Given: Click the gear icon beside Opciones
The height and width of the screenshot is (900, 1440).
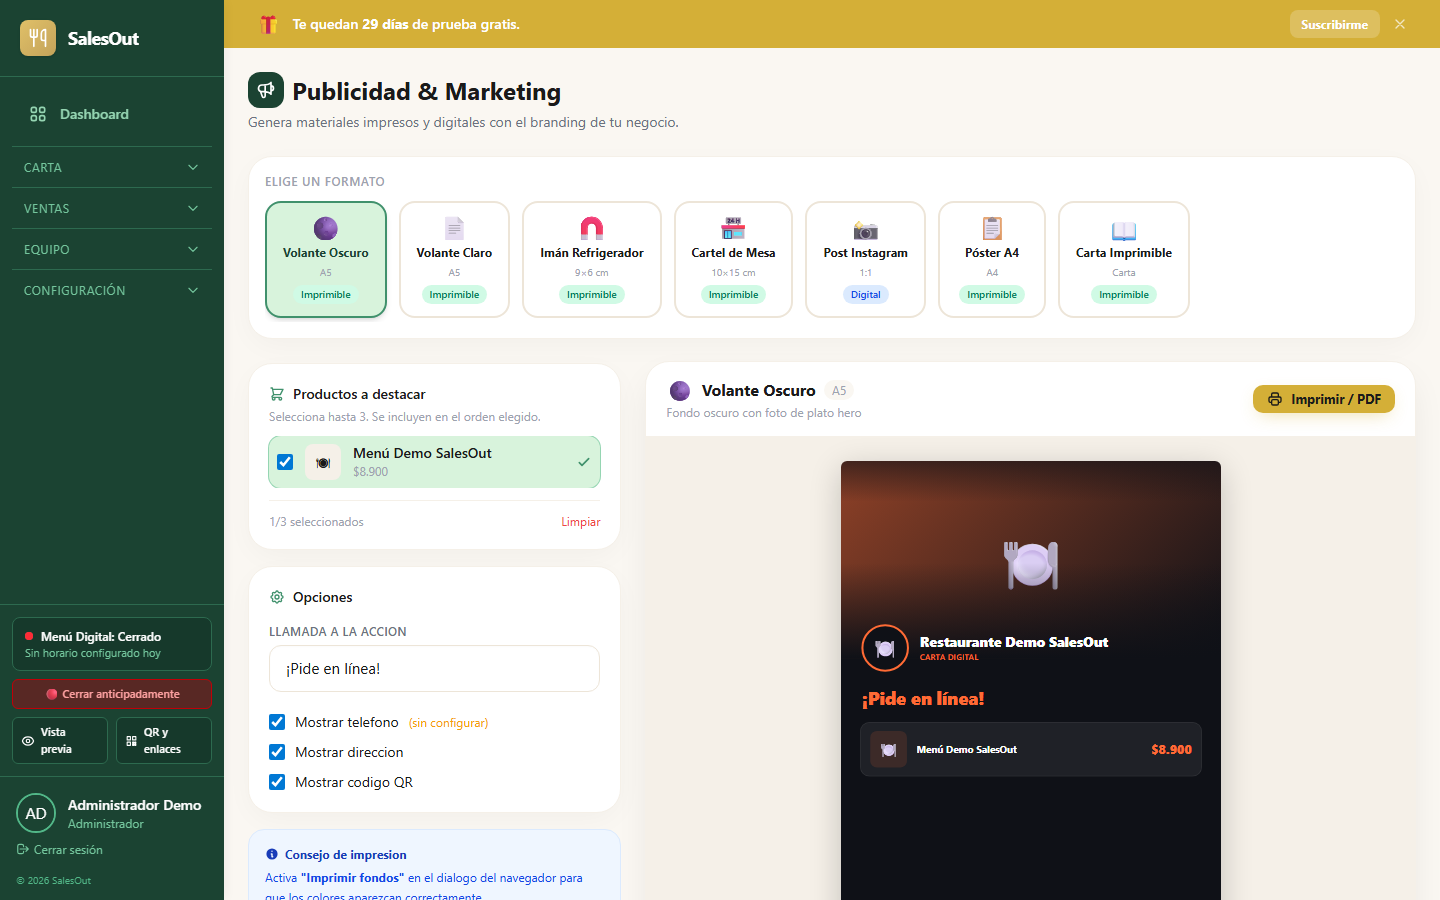Looking at the screenshot, I should coord(277,597).
